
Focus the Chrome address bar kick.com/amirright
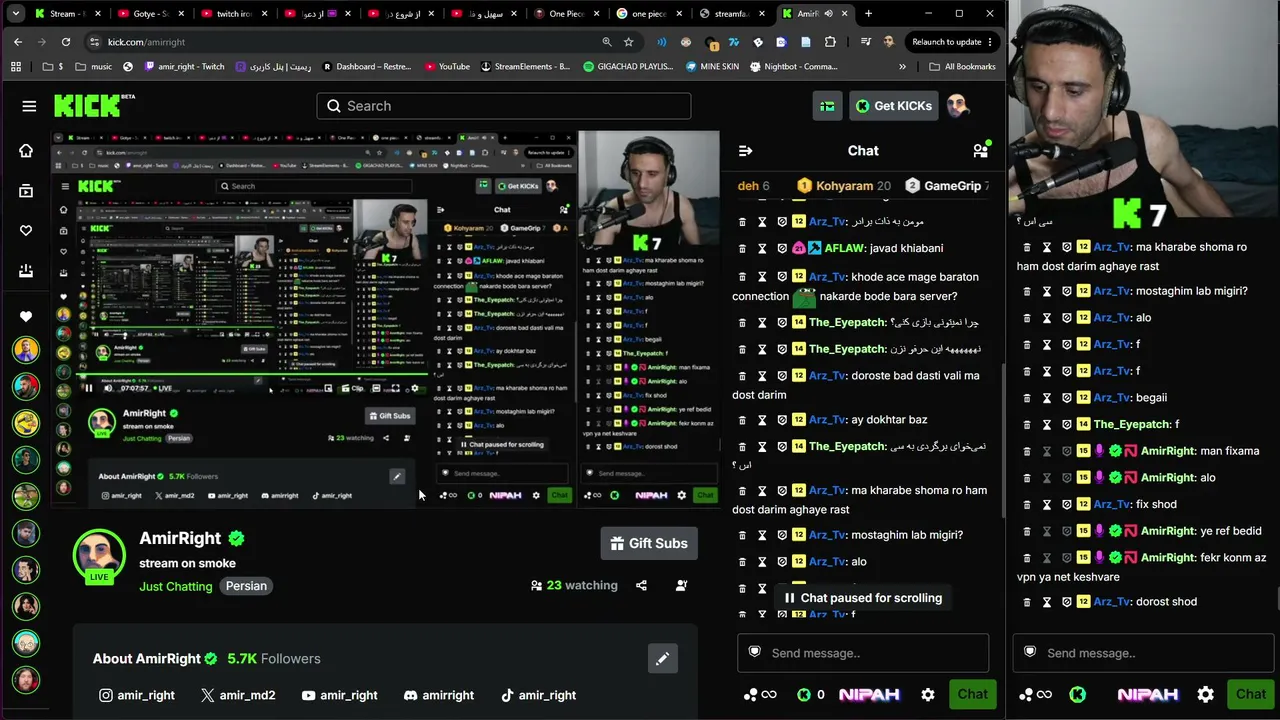tap(345, 42)
